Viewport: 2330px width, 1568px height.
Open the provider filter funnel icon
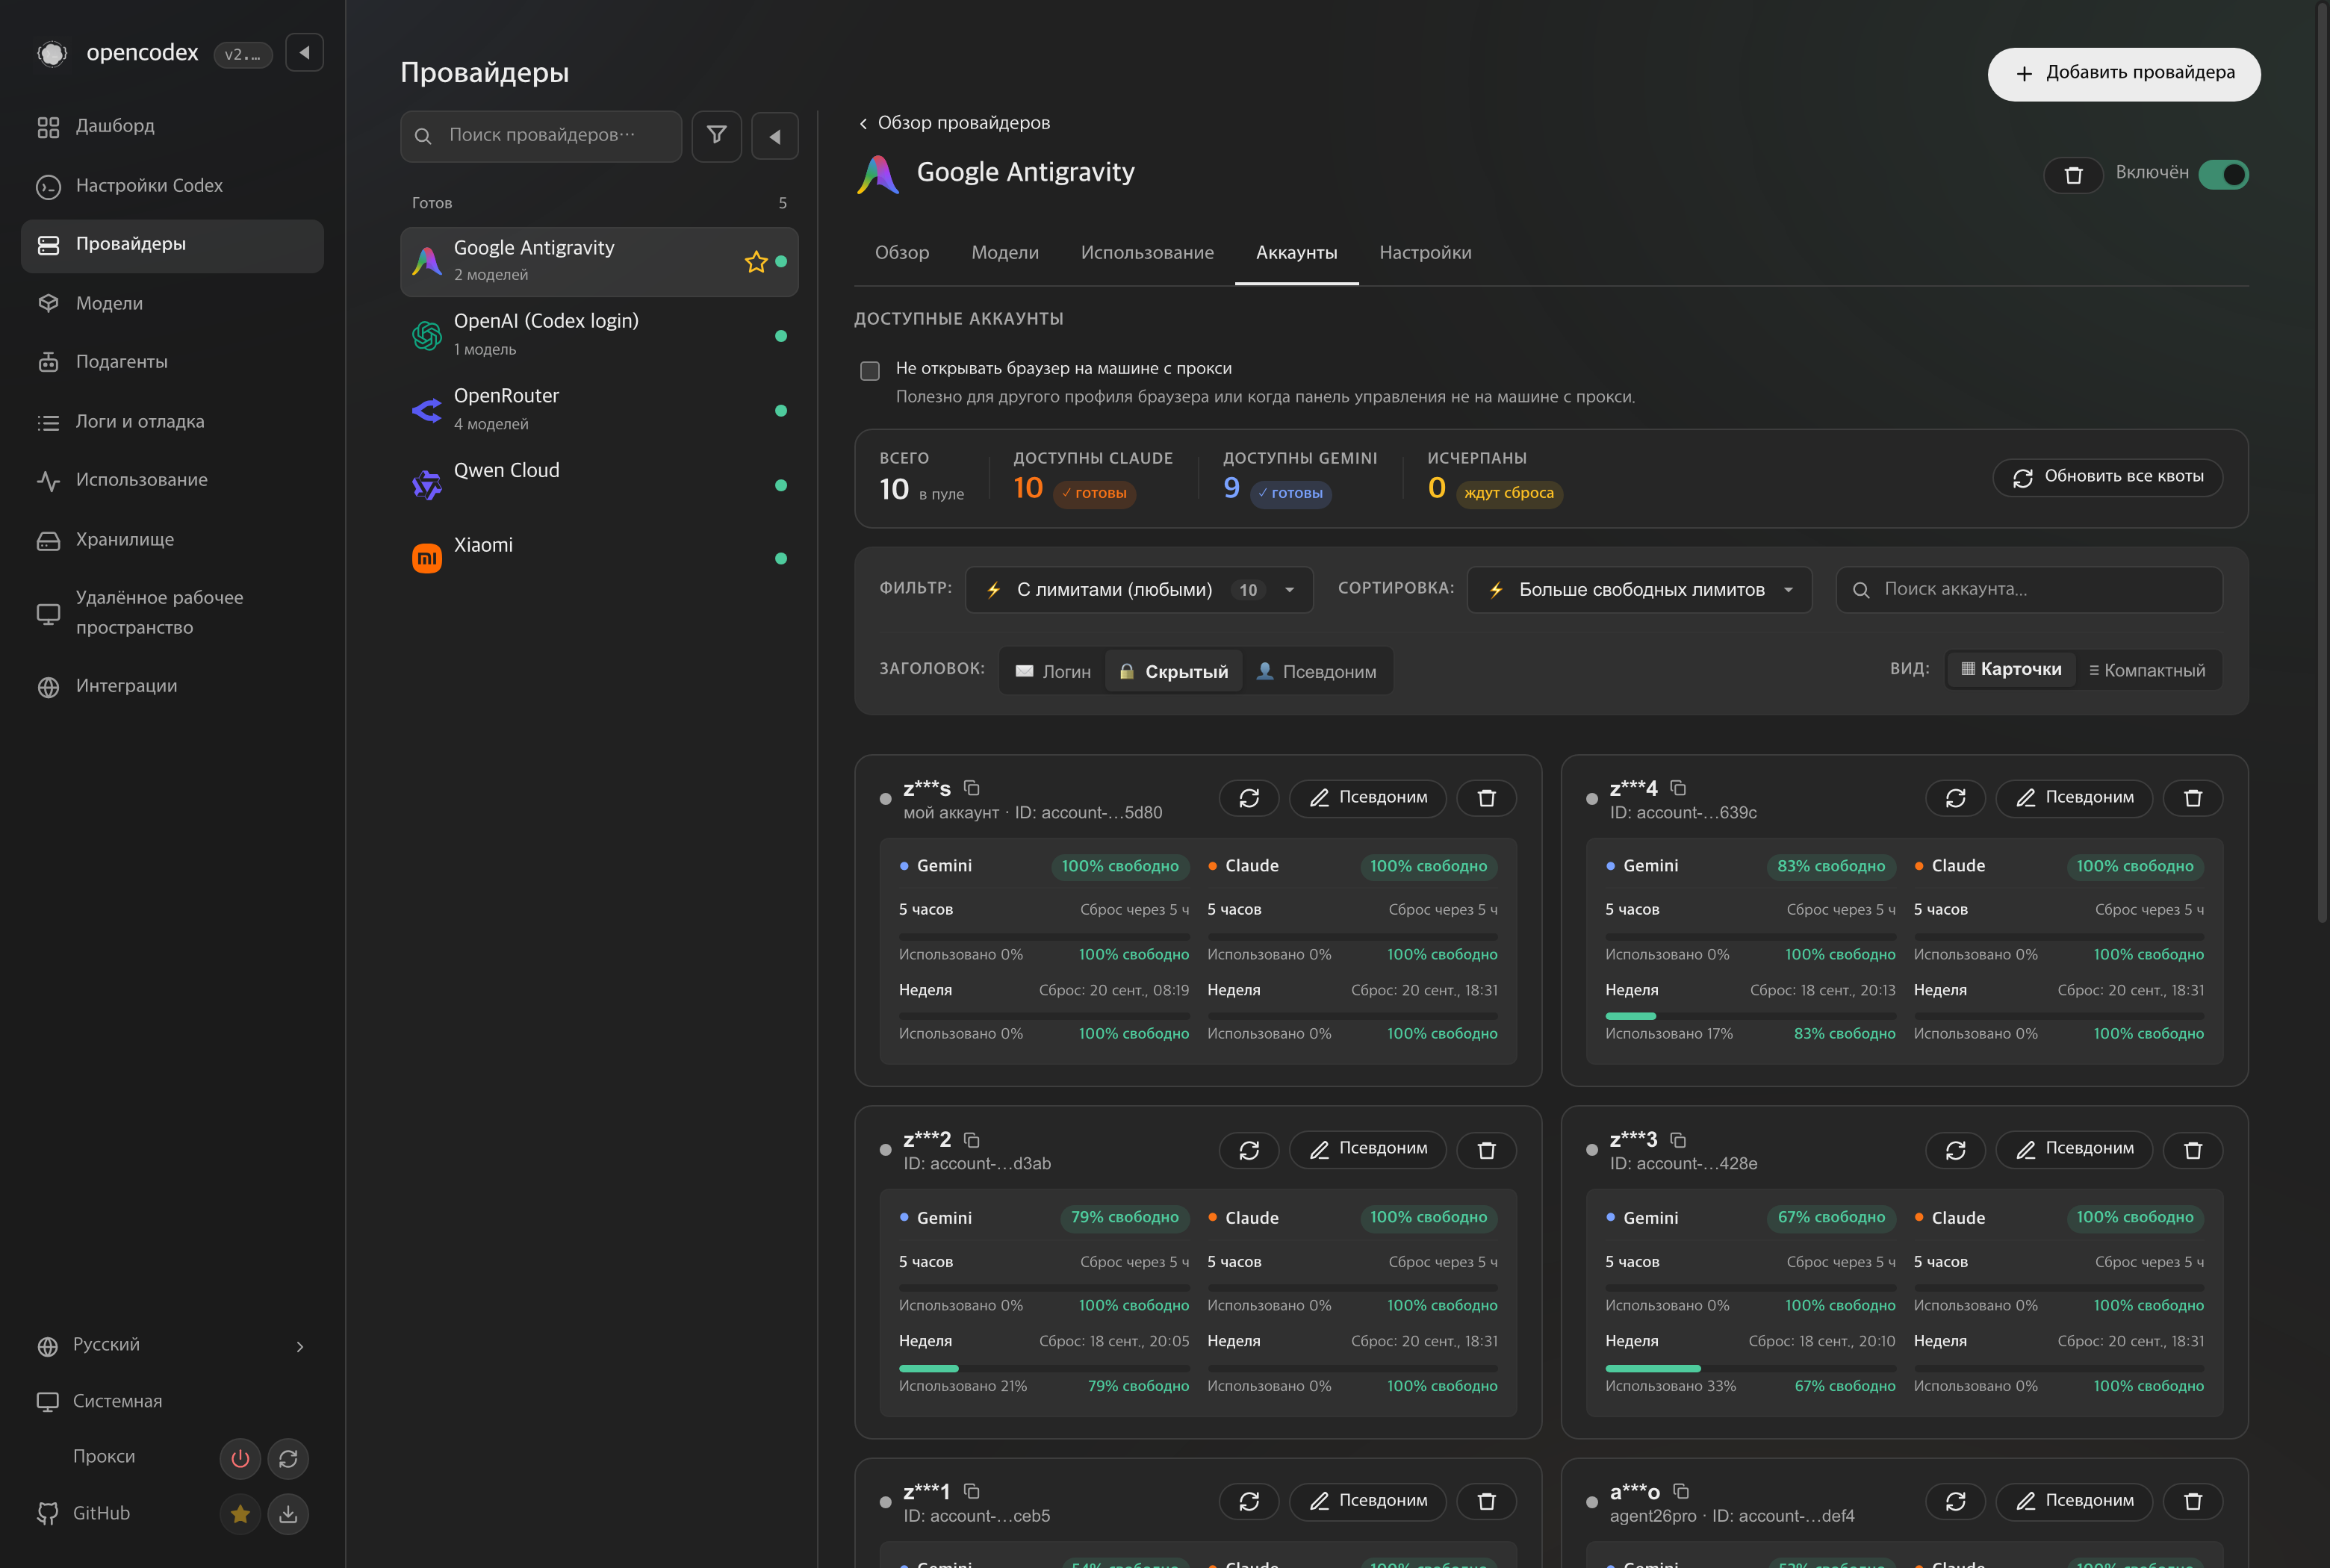(x=716, y=135)
